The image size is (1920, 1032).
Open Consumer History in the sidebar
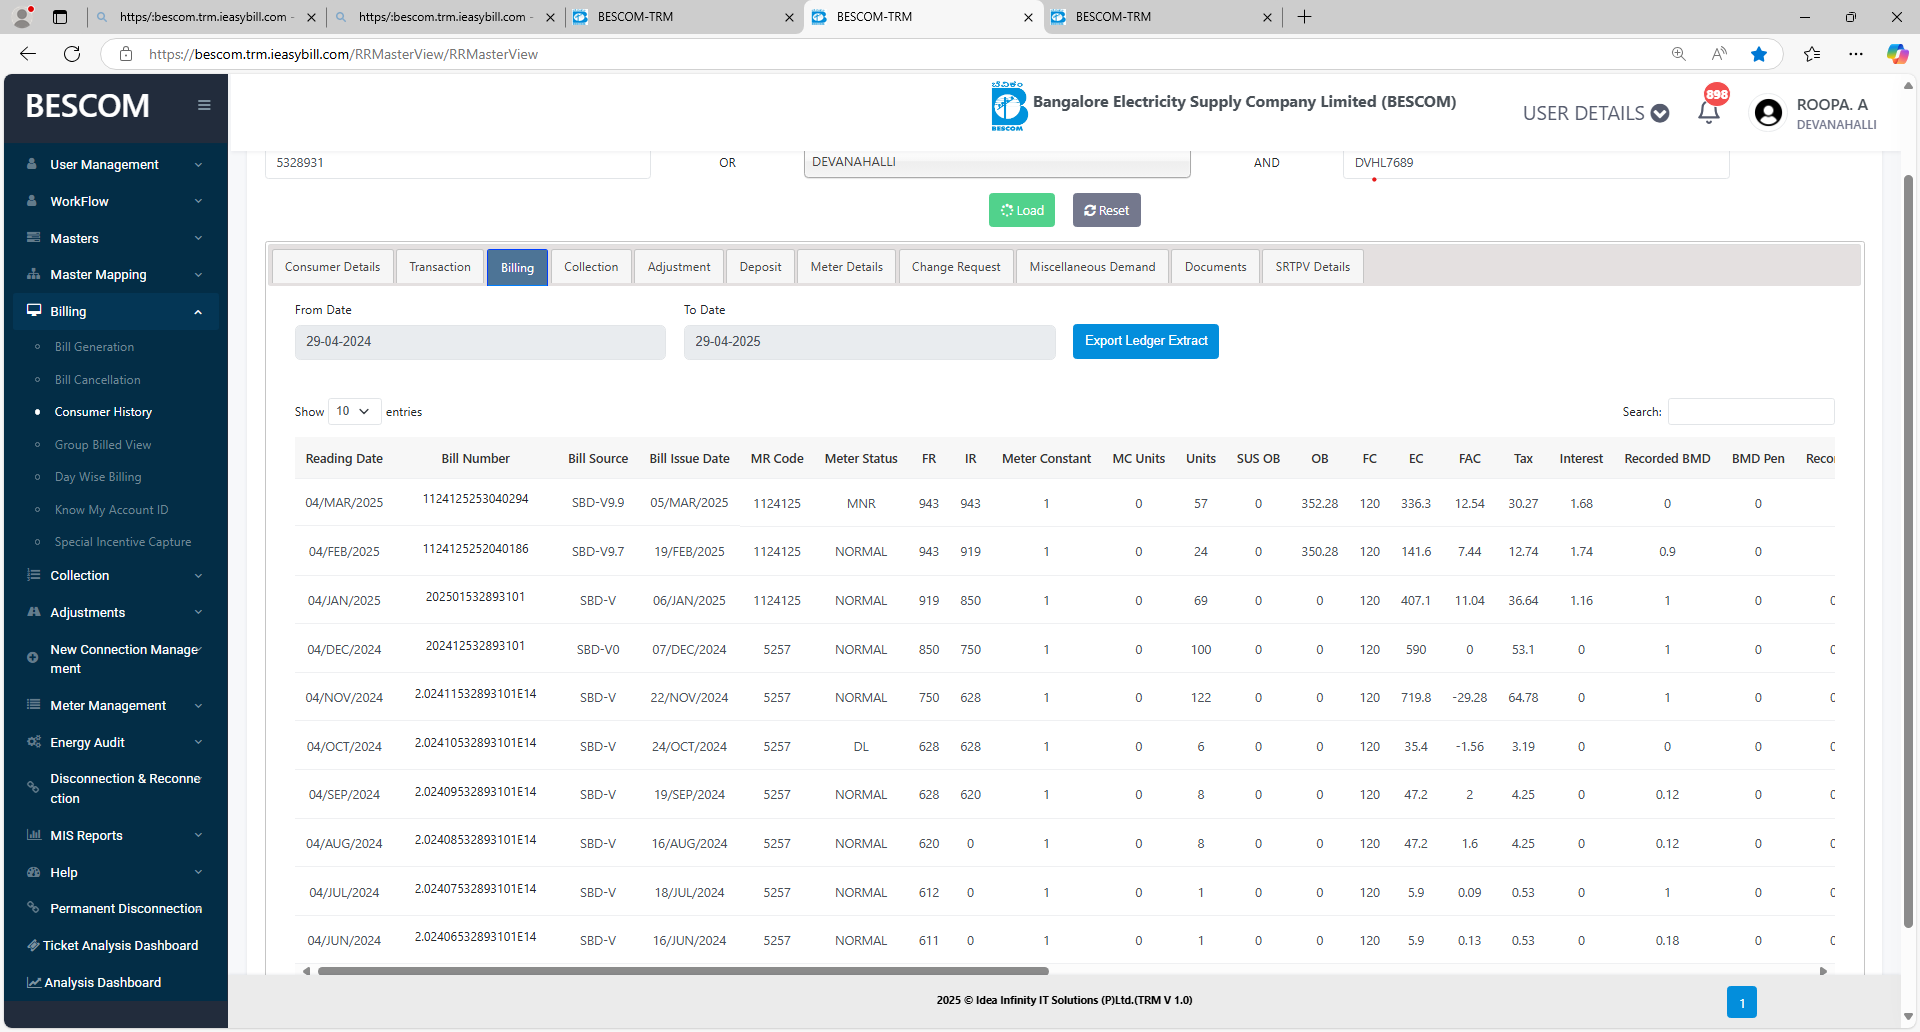click(x=103, y=412)
